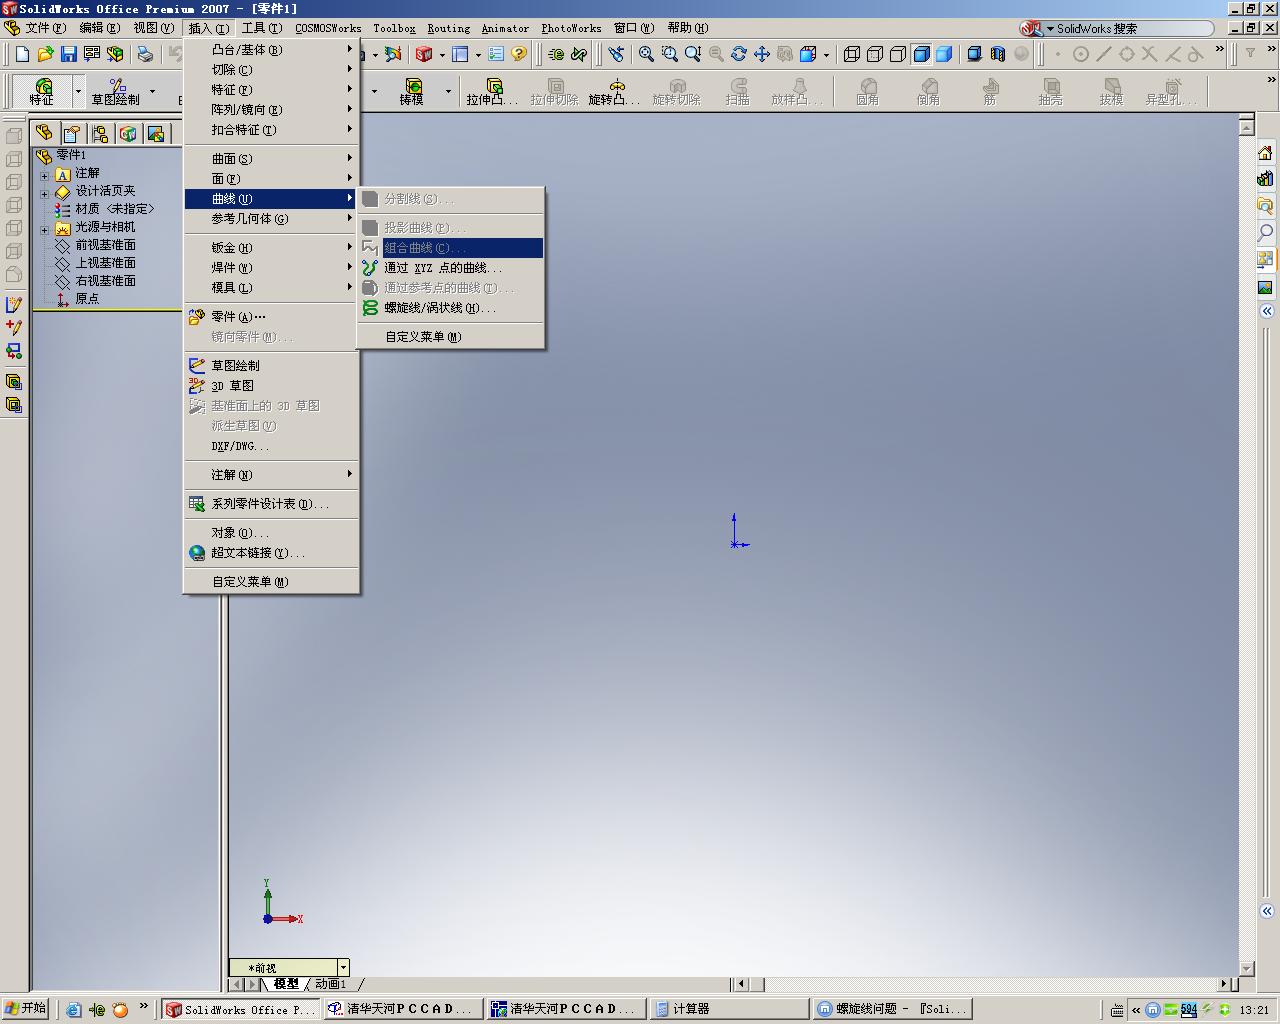
Task: Open the 文件 menu
Action: (45, 28)
